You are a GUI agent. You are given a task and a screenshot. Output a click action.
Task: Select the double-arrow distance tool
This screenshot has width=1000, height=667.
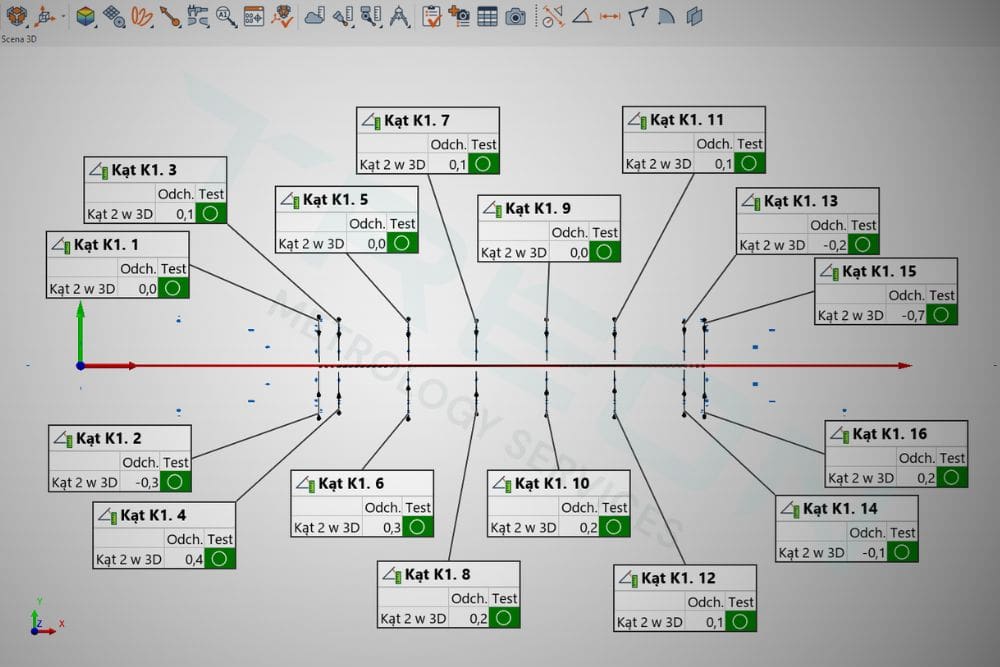click(609, 16)
